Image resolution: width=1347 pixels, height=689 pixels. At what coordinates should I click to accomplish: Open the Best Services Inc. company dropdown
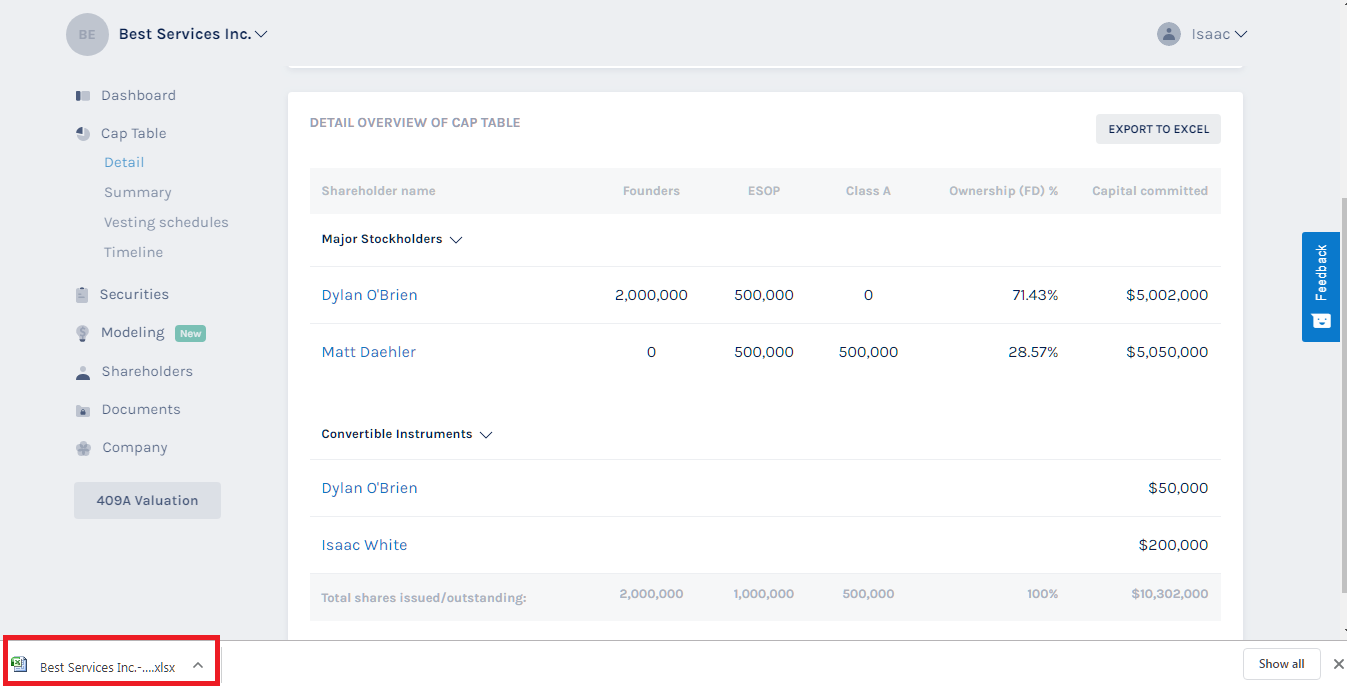261,35
